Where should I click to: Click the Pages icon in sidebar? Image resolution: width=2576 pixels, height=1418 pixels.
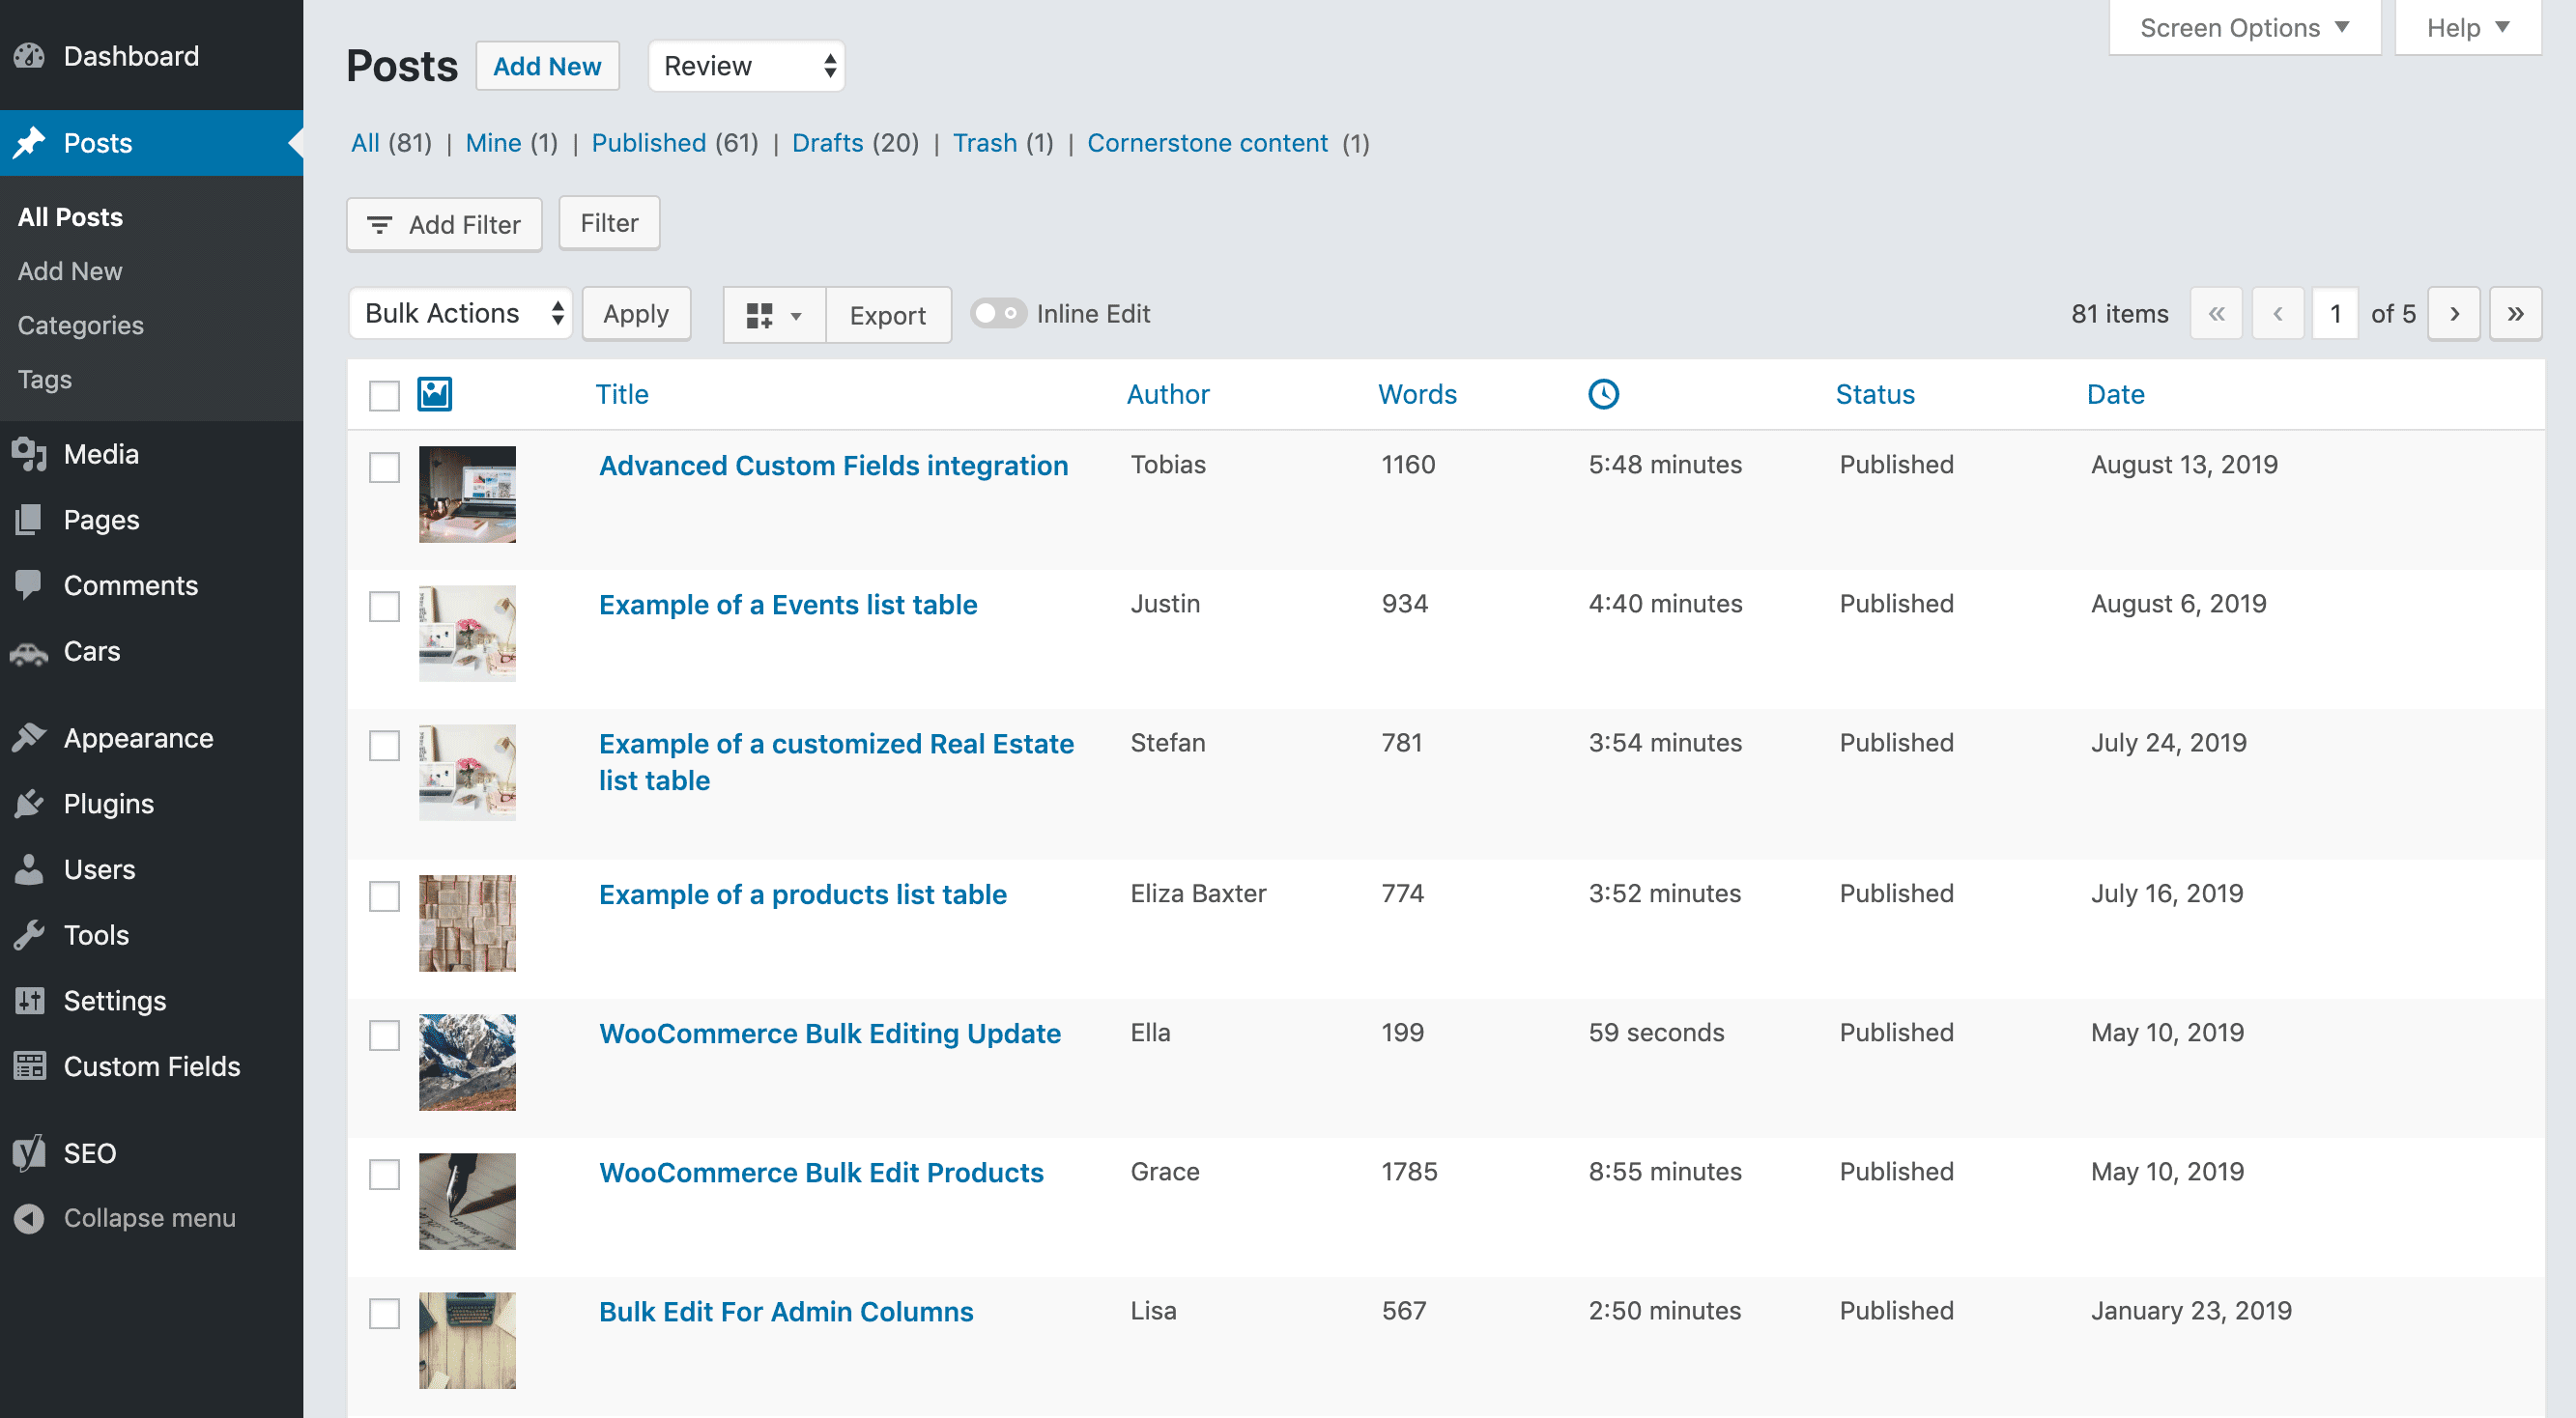[29, 520]
